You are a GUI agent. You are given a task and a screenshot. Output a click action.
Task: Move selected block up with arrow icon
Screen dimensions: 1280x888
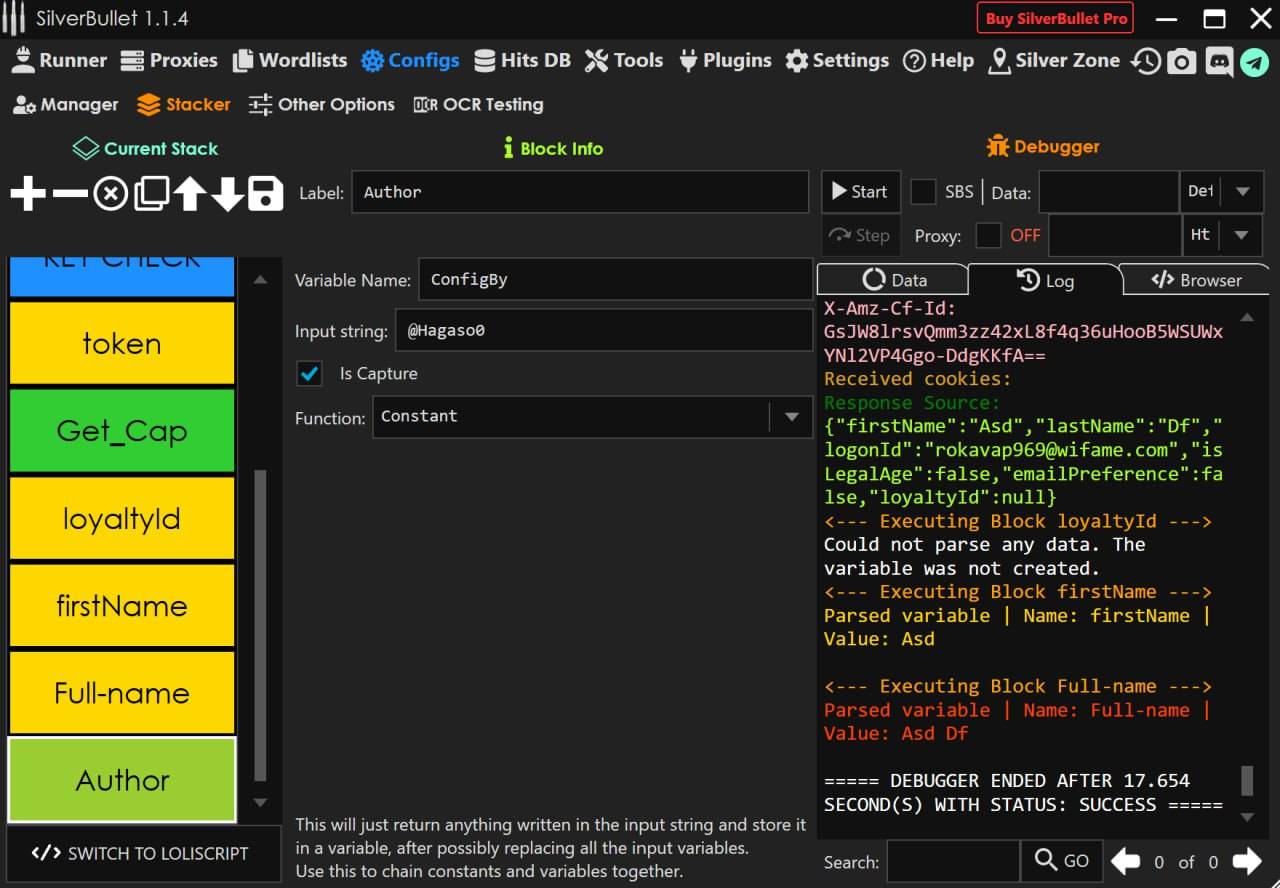[190, 193]
